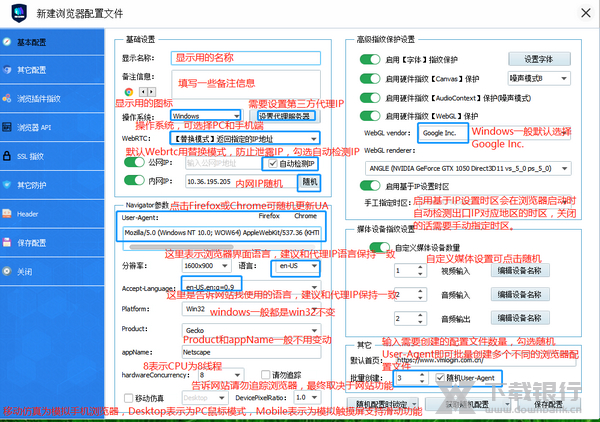The height and width of the screenshot is (422, 600).
Task: Open 浏览插件指纹 sidebar item
Action: tap(52, 99)
